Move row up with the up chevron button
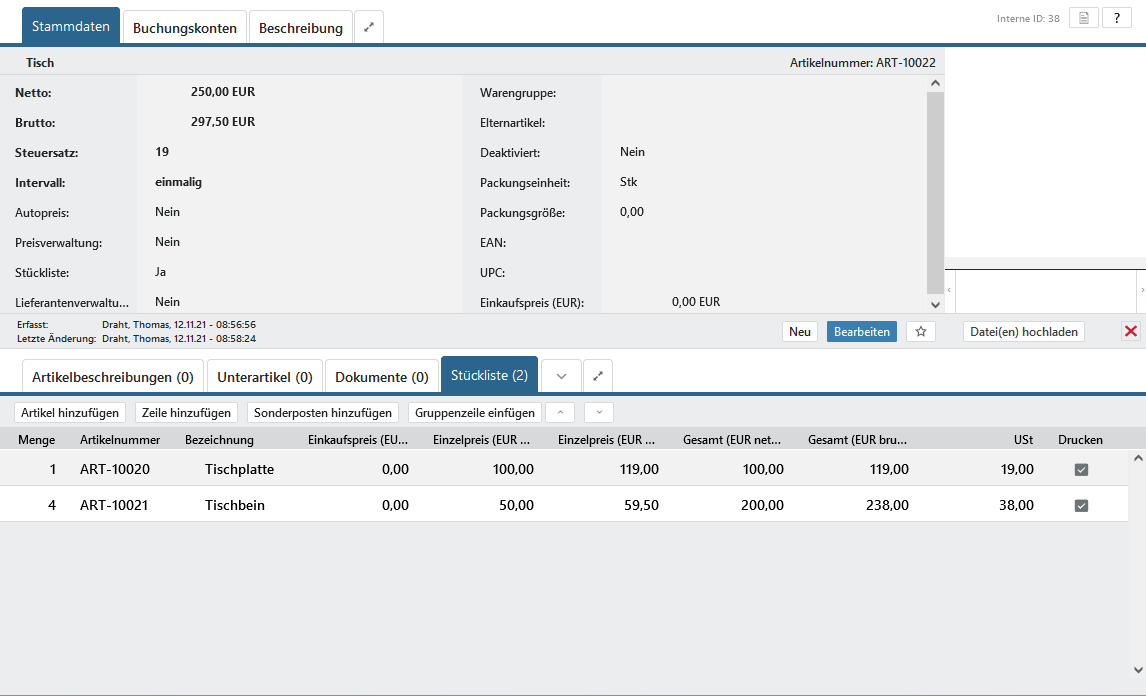 coord(560,412)
